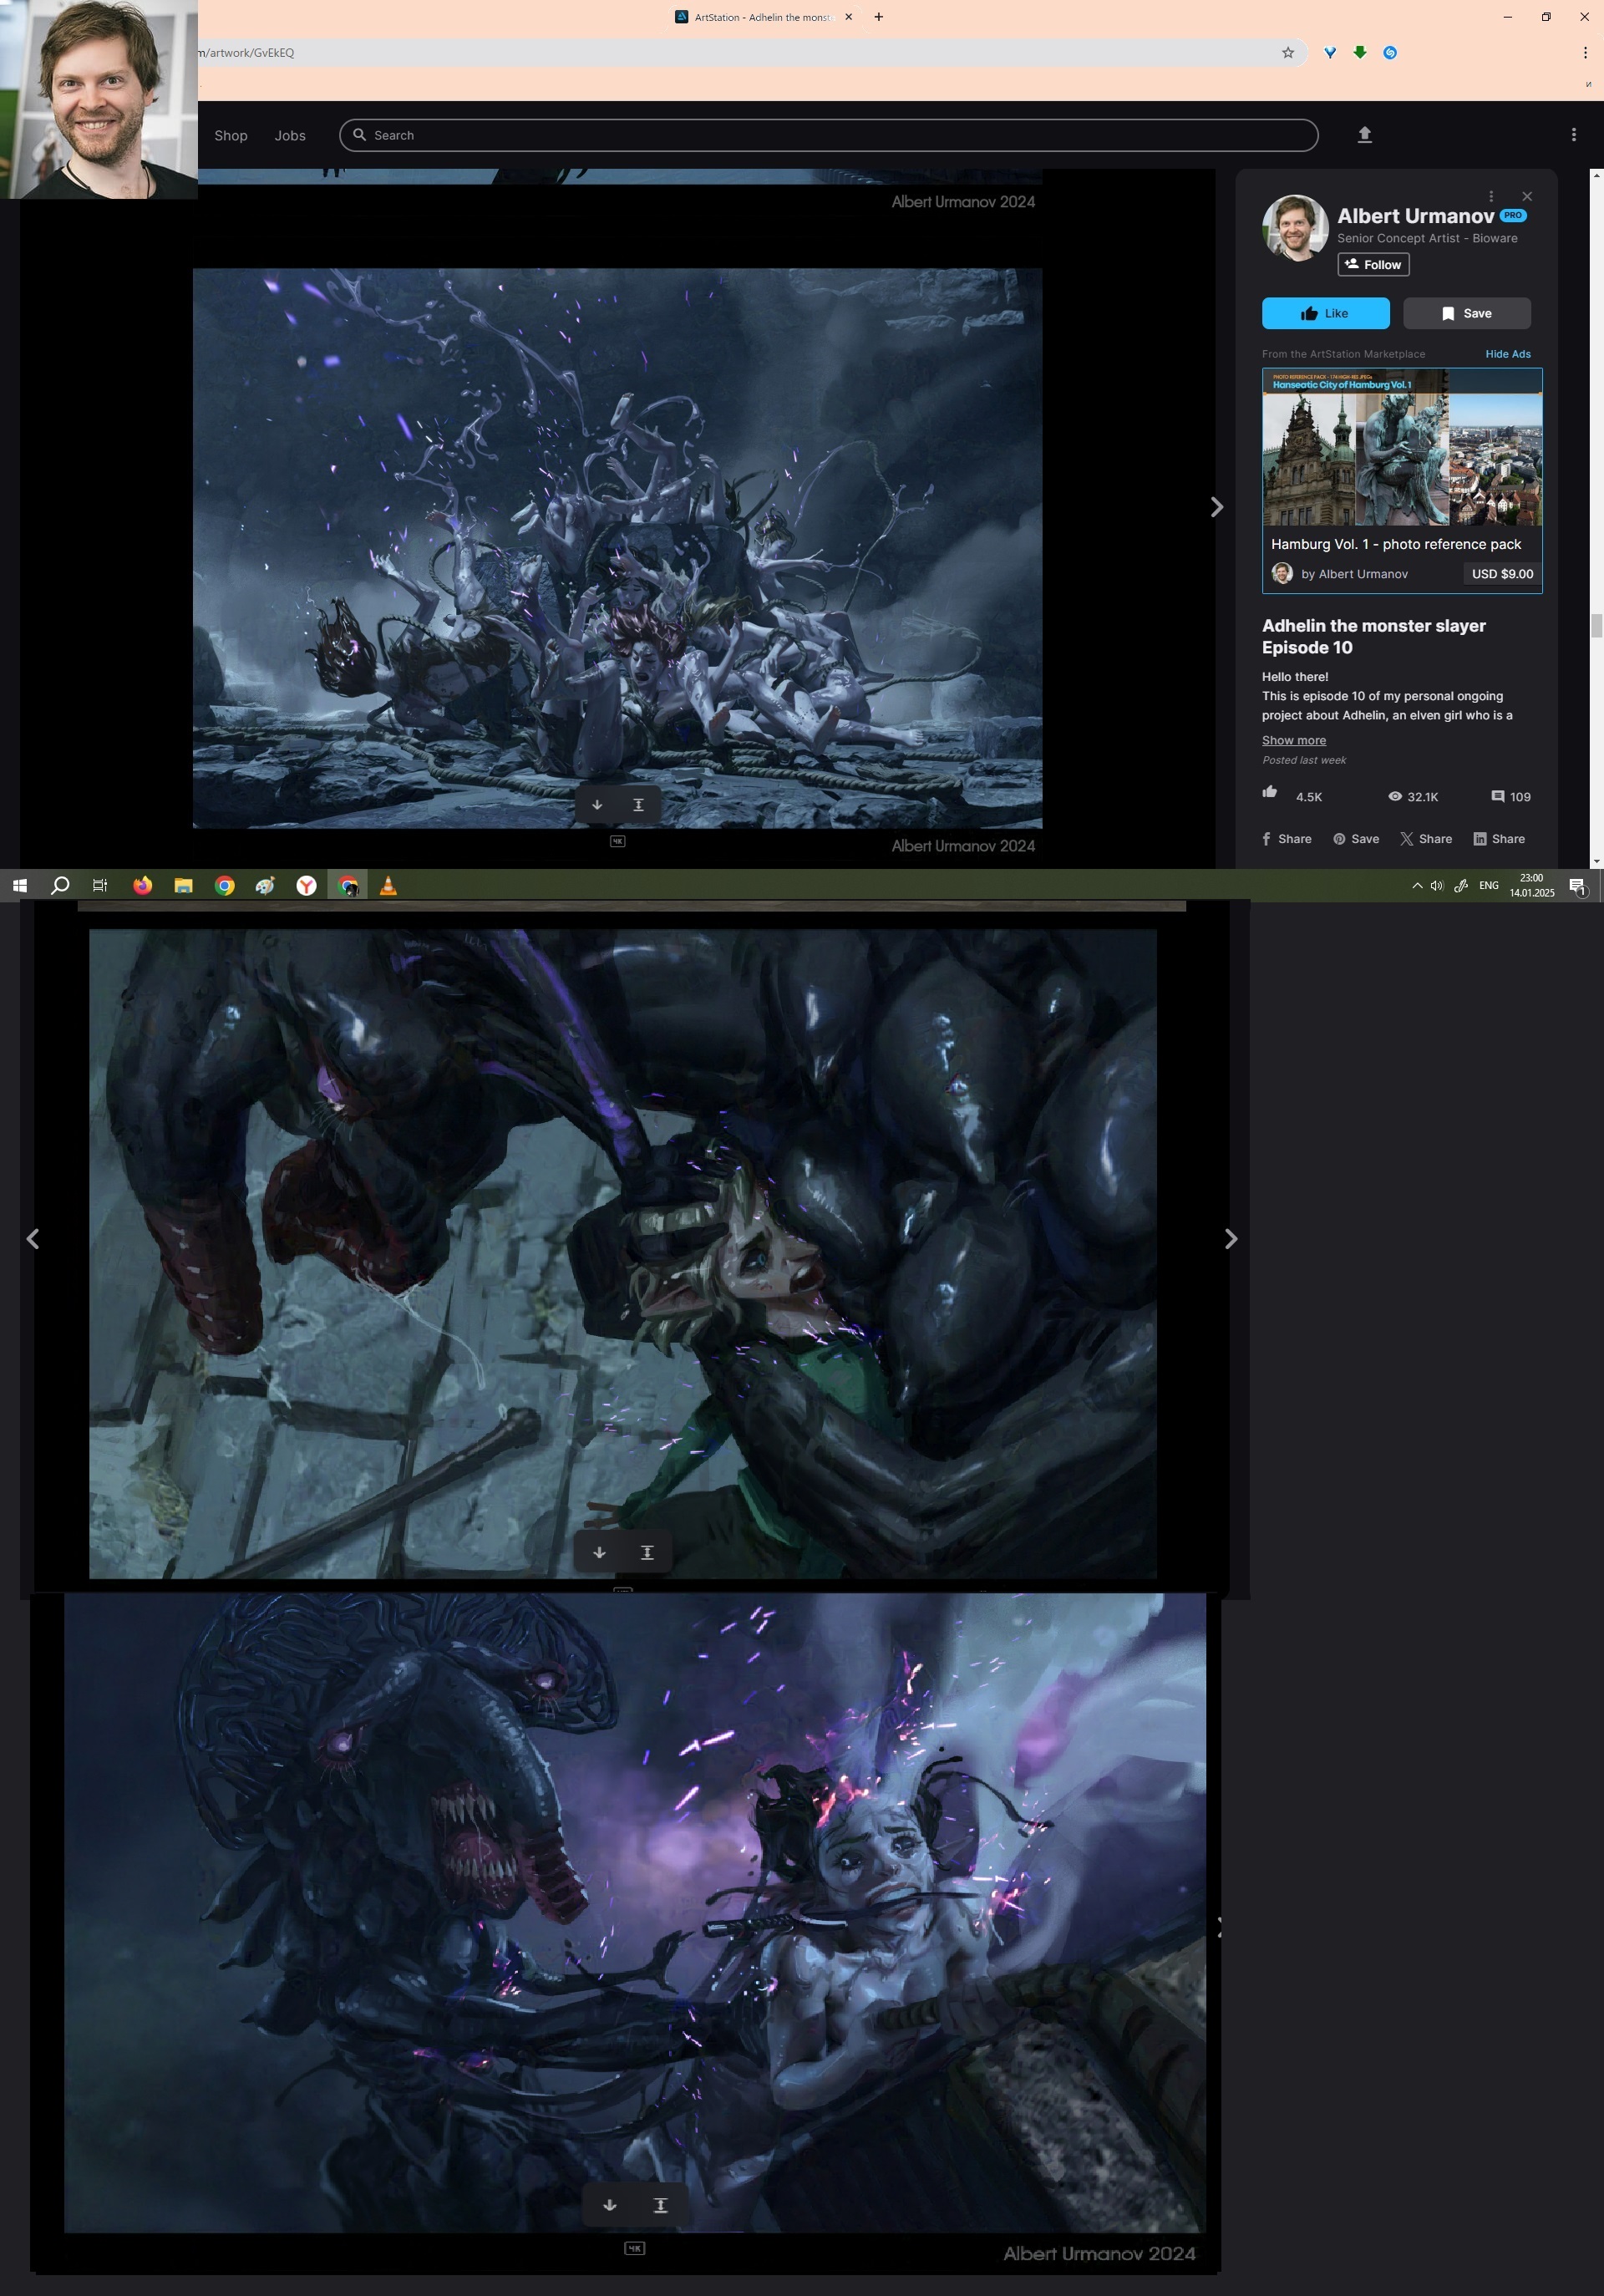The height and width of the screenshot is (2296, 1604).
Task: Download the purple sparks monster image
Action: tap(609, 2205)
